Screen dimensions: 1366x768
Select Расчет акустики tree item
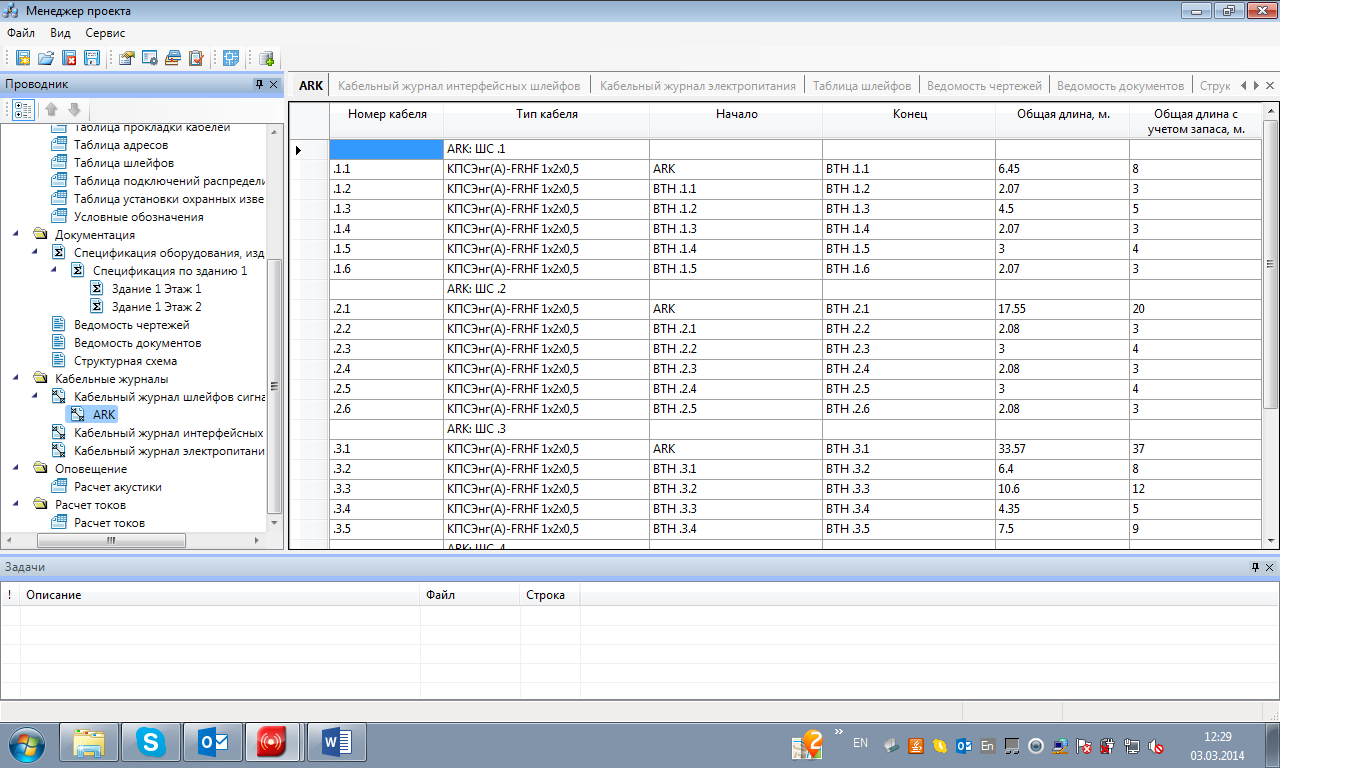click(117, 487)
